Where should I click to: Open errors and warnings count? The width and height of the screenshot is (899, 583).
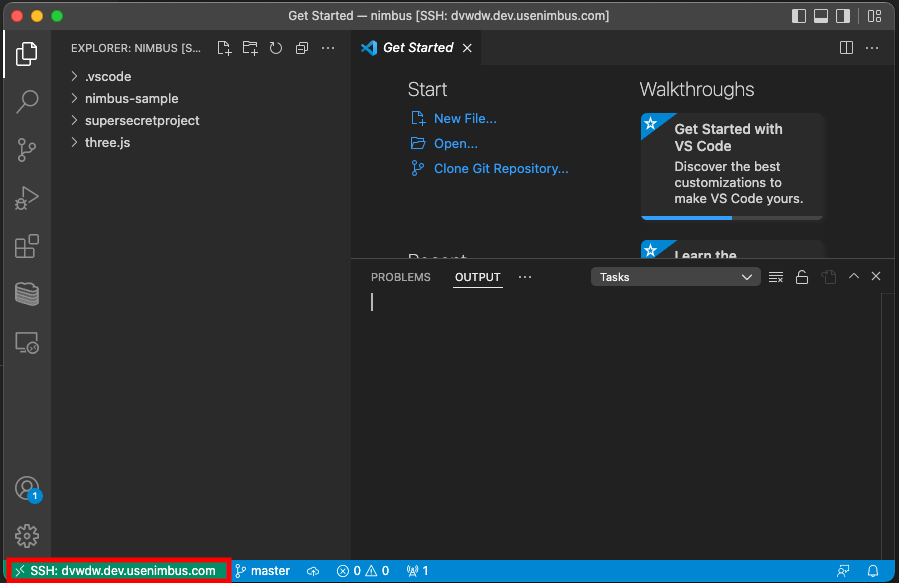[x=363, y=571]
